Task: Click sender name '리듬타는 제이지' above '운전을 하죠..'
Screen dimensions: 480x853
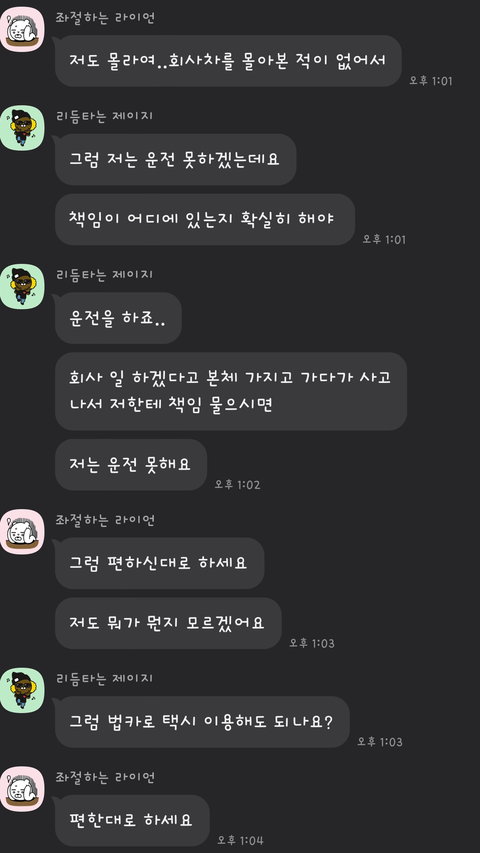Action: pyautogui.click(x=104, y=275)
